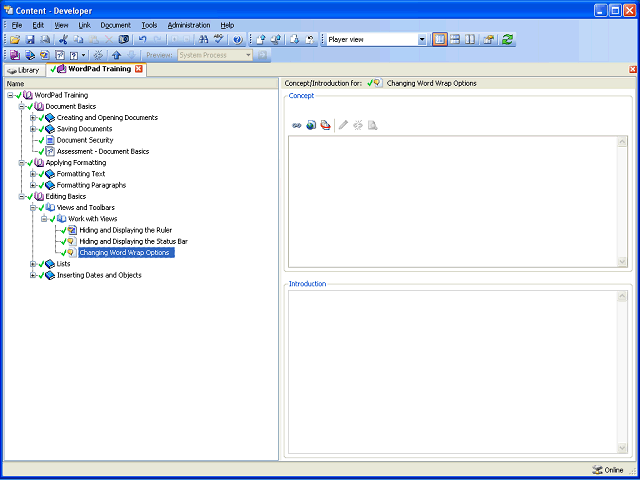
Task: Click the Cancel Check Out icon
Action: [x=310, y=40]
